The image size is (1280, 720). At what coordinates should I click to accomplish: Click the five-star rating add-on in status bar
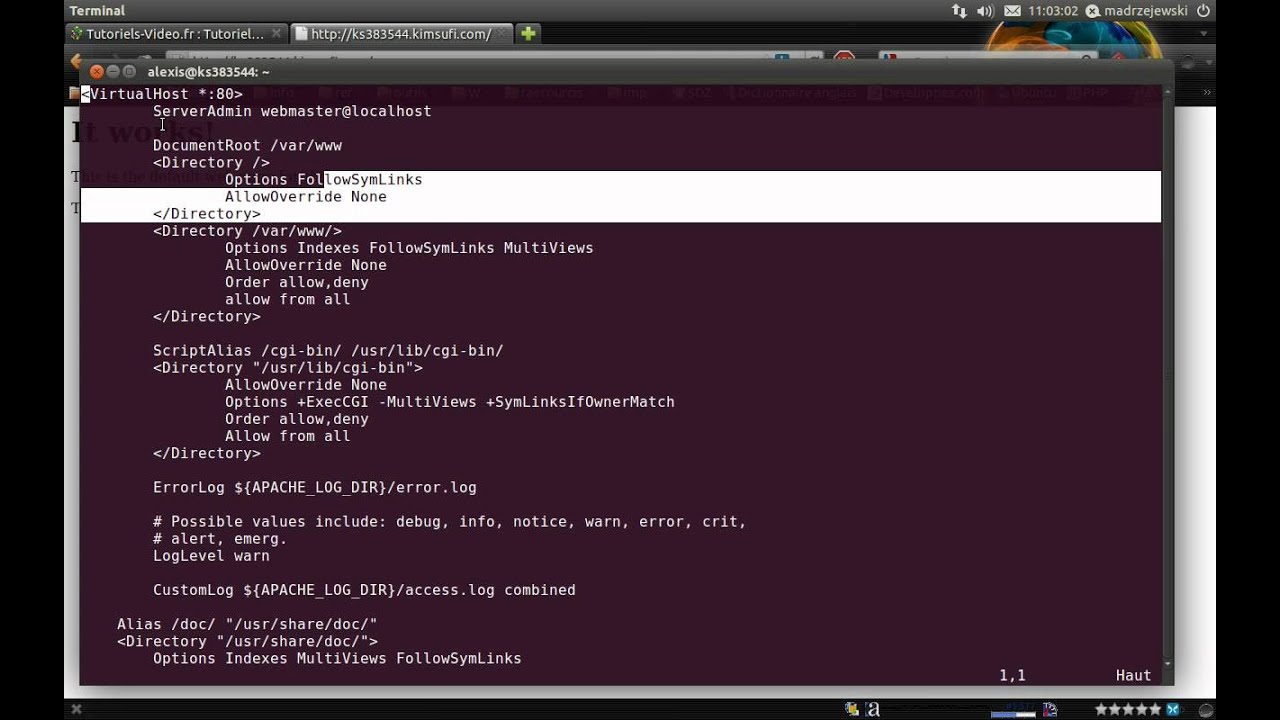tap(1128, 709)
